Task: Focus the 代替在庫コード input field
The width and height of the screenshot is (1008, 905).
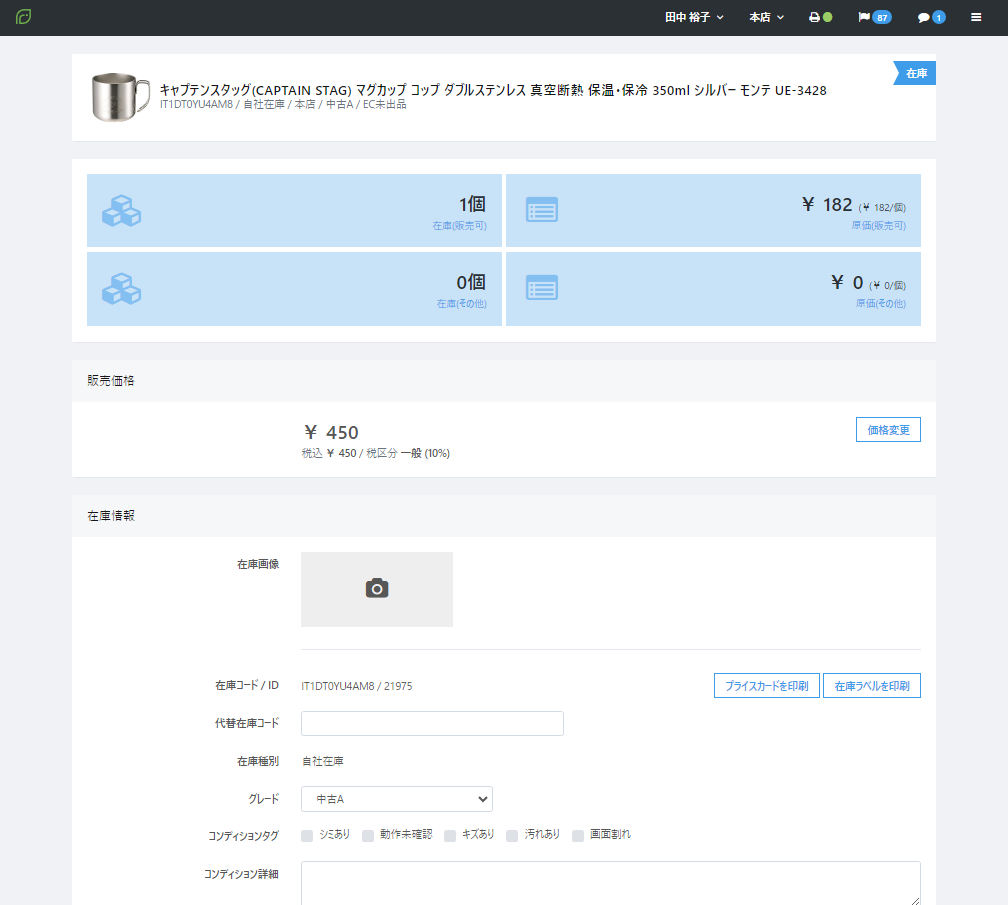Action: click(x=432, y=724)
